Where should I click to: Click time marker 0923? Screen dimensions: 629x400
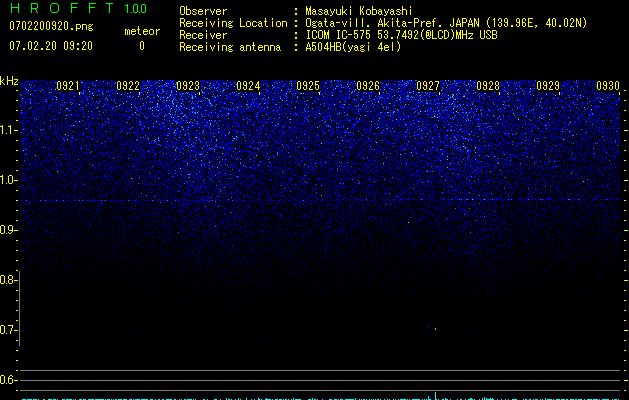tap(188, 86)
